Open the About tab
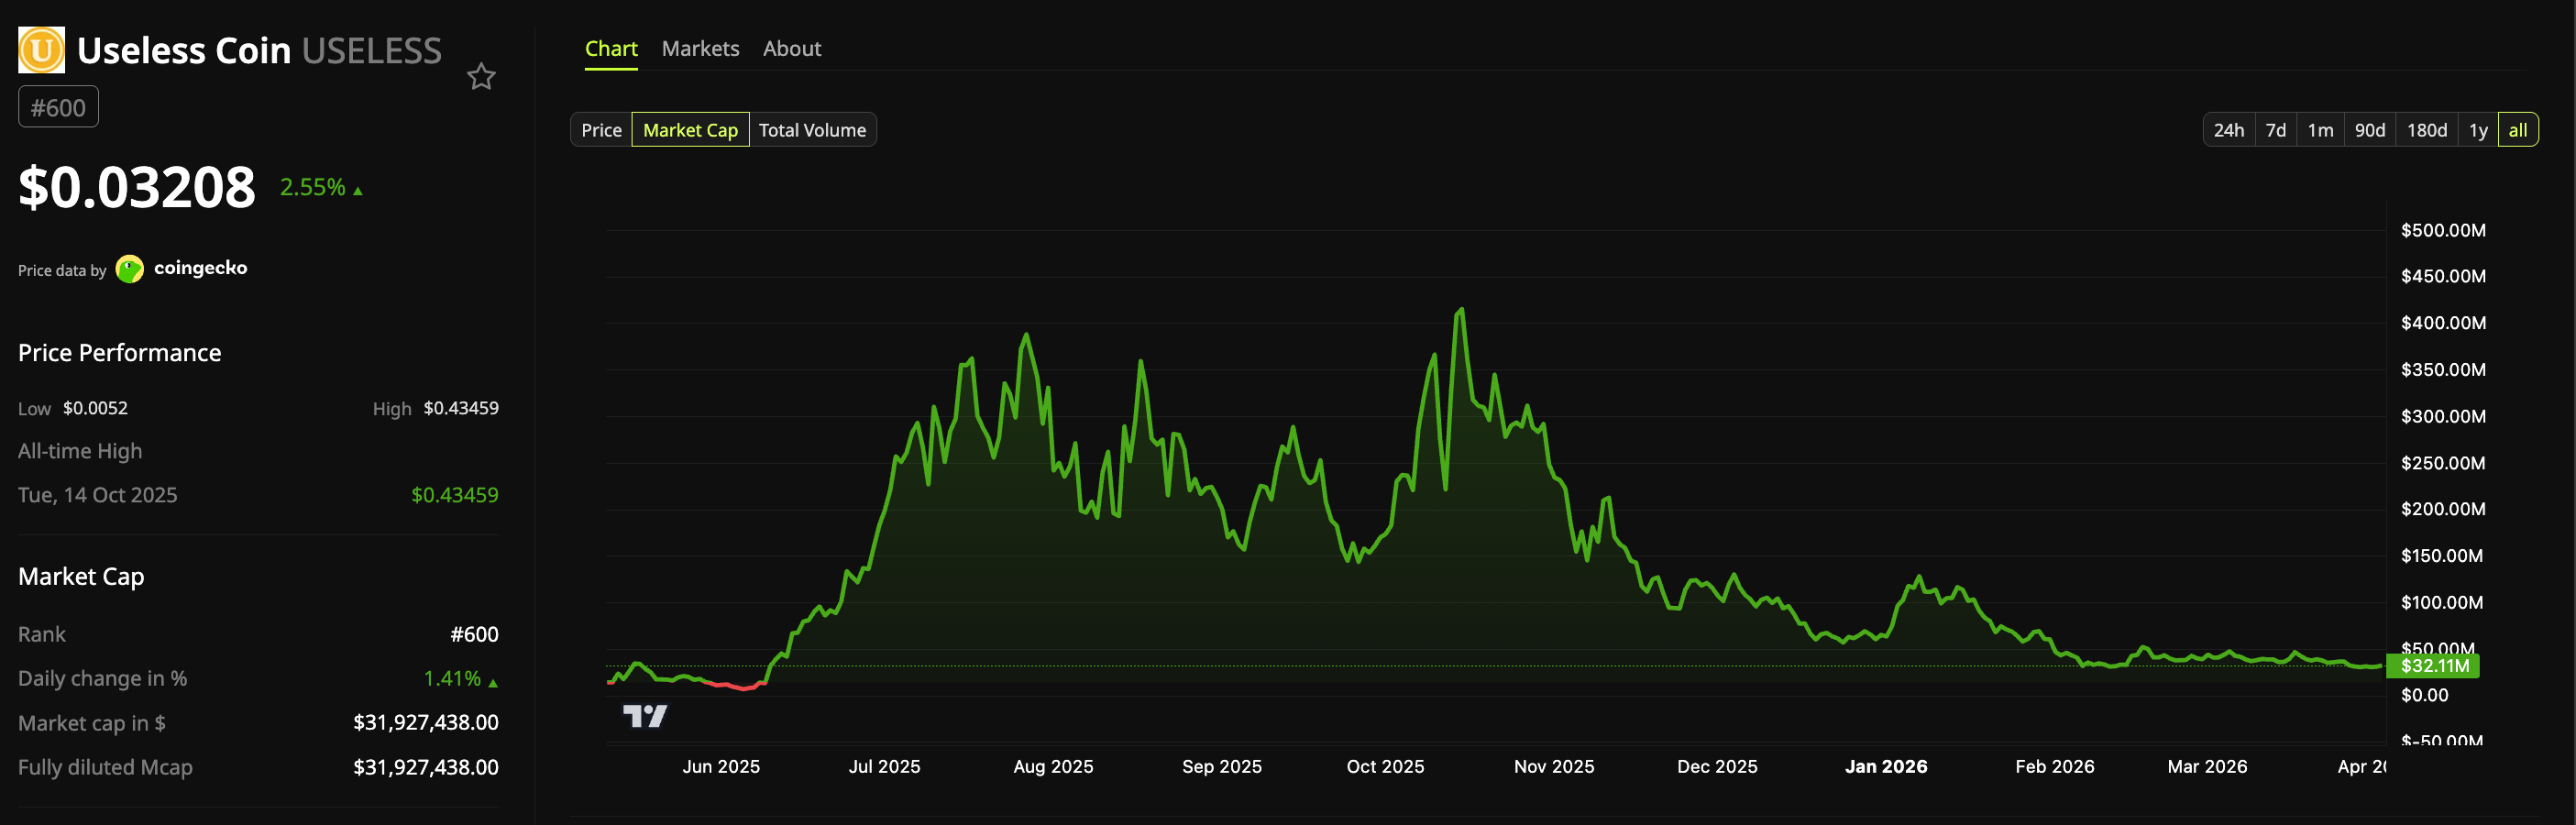Viewport: 2576px width, 825px height. tap(791, 49)
